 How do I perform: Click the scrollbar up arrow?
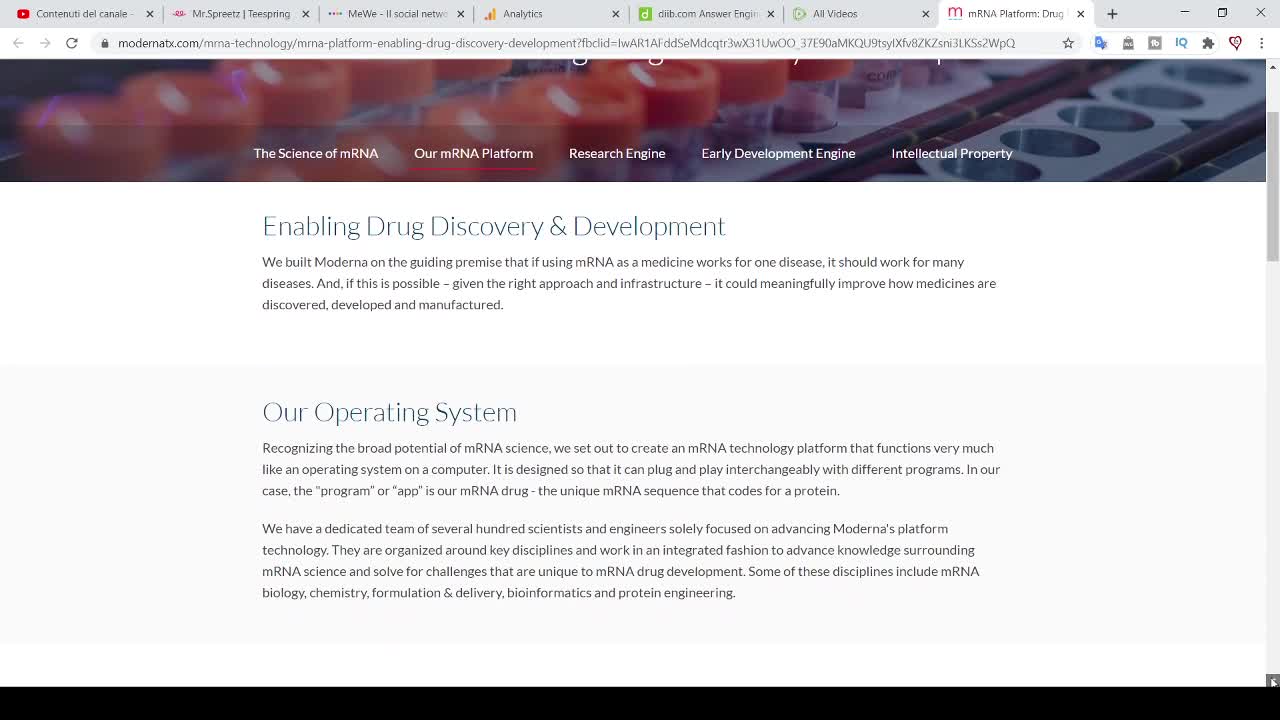pyautogui.click(x=1272, y=66)
